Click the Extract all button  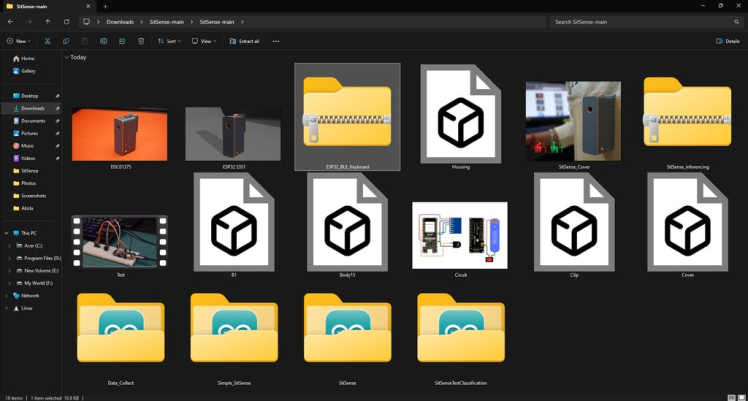[244, 41]
